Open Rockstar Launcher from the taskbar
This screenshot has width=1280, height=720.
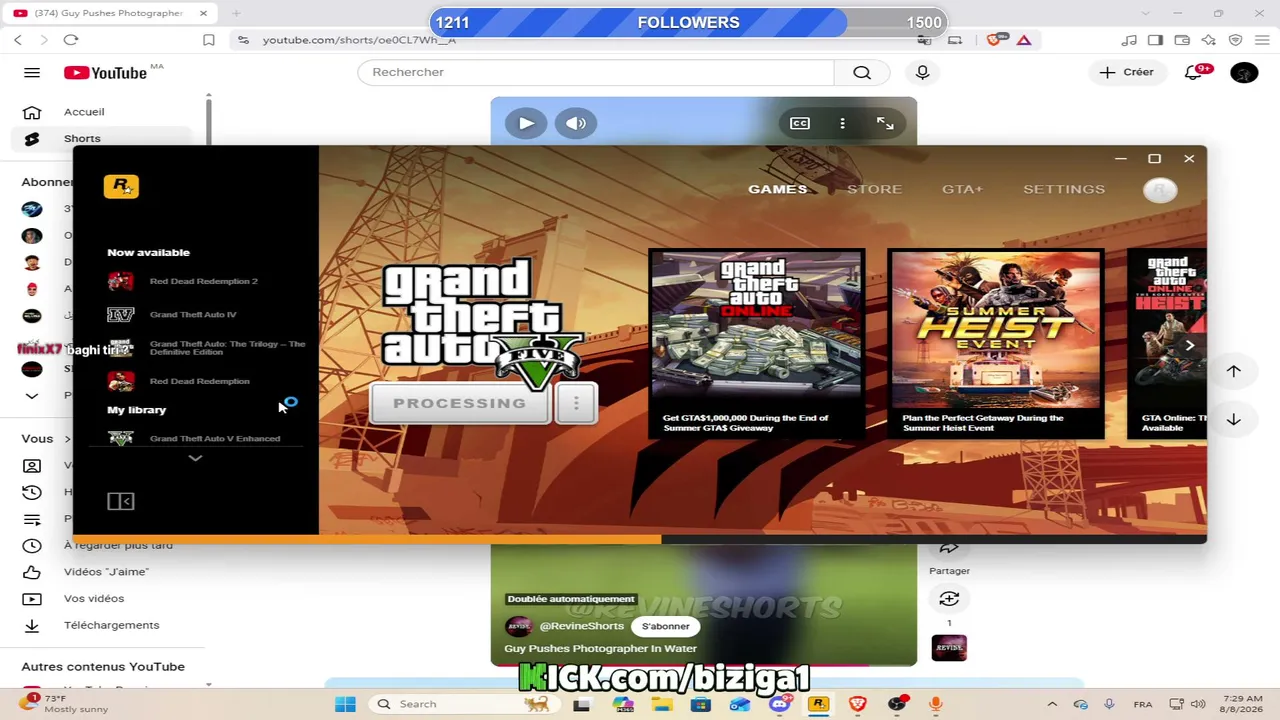pyautogui.click(x=818, y=704)
